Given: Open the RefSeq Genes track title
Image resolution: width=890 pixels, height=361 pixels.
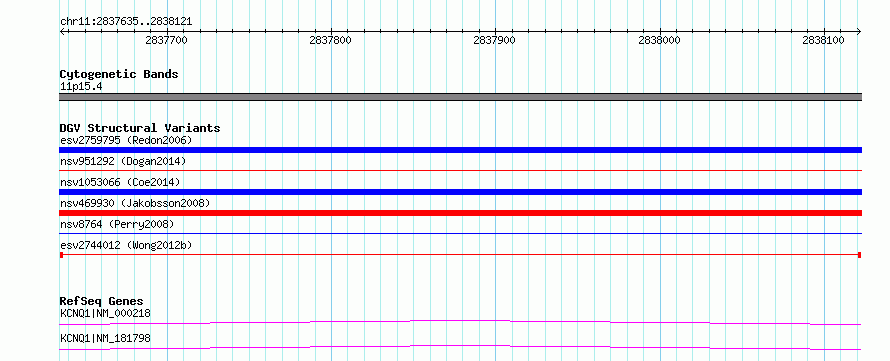Looking at the screenshot, I should [x=102, y=301].
